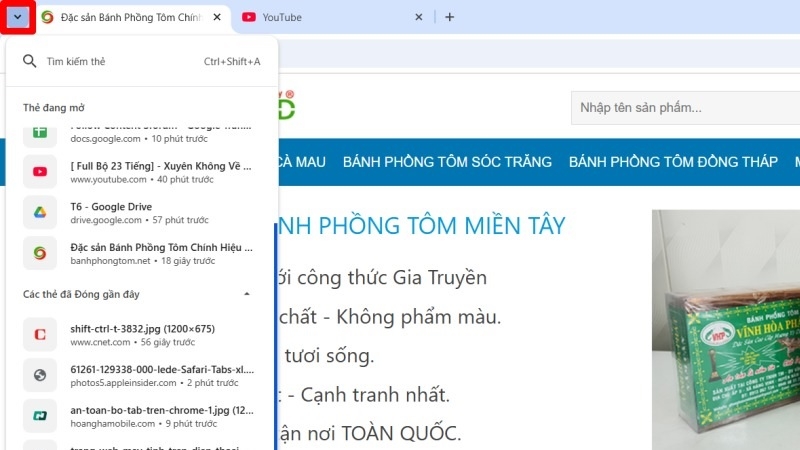Click the Nhập tên sản phẩm search box
The height and width of the screenshot is (450, 800).
685,108
